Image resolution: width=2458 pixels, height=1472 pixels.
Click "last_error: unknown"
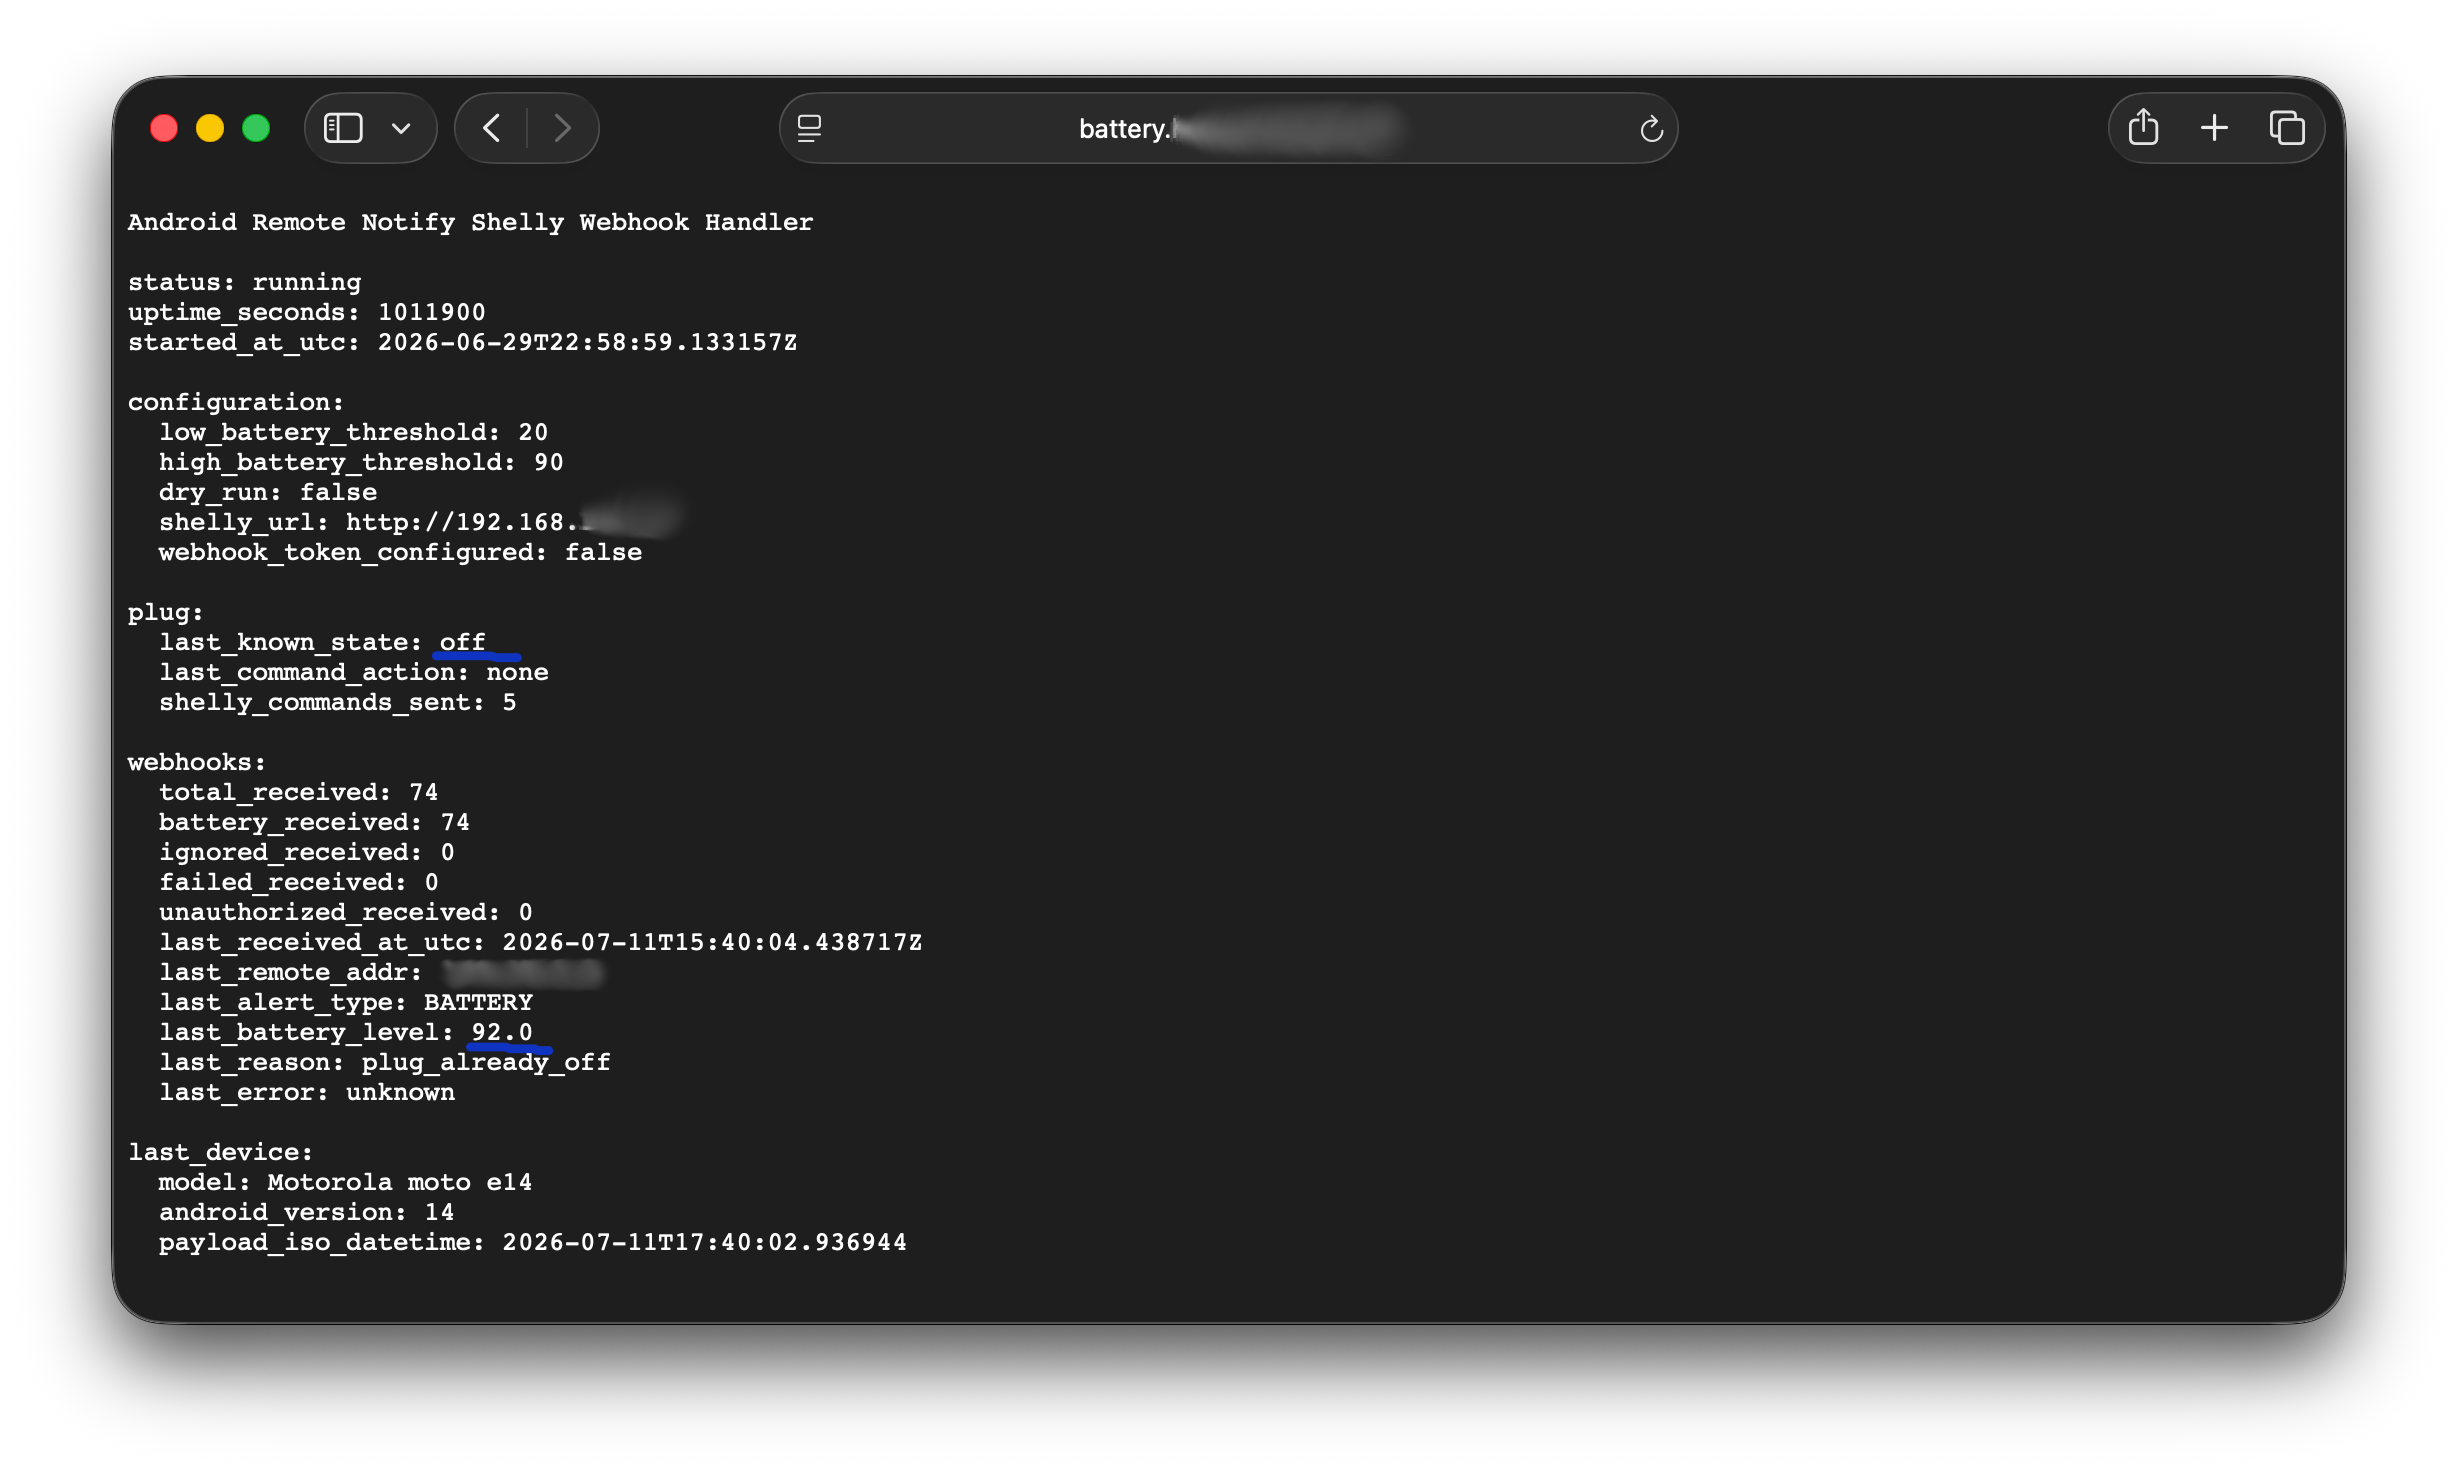point(307,1092)
